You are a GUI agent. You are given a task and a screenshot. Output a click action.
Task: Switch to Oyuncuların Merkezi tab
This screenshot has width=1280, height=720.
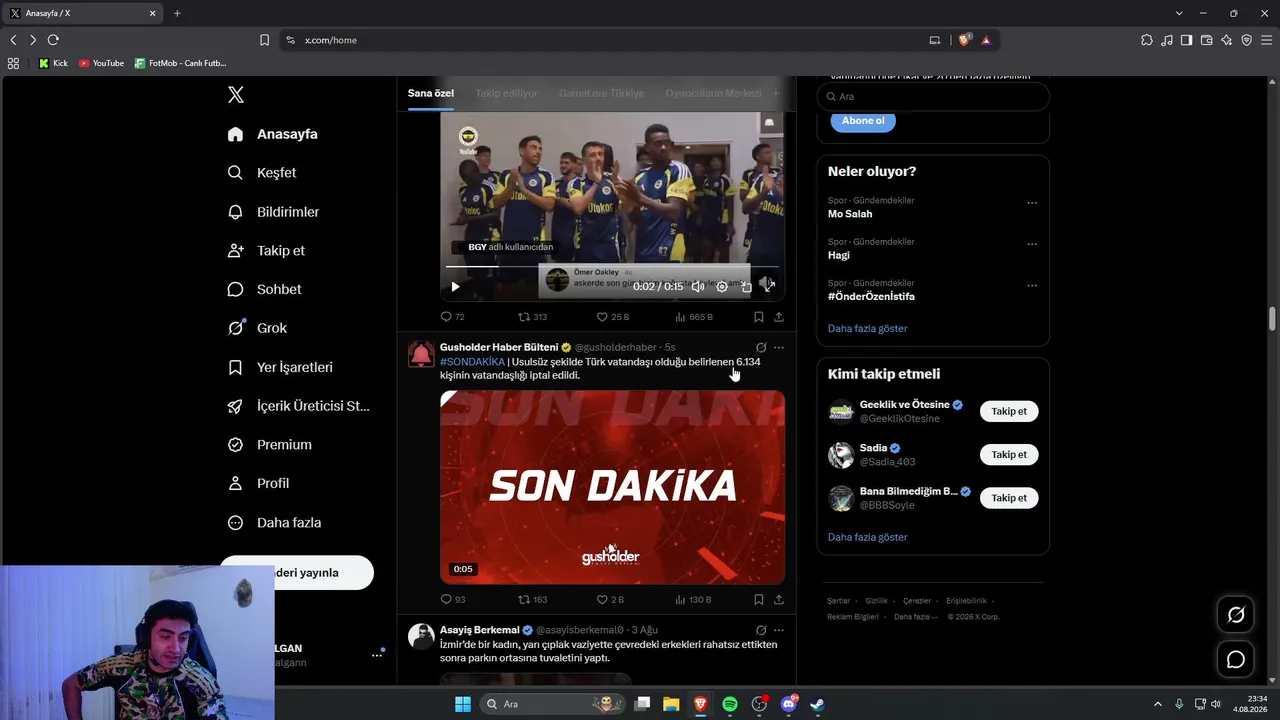[713, 93]
